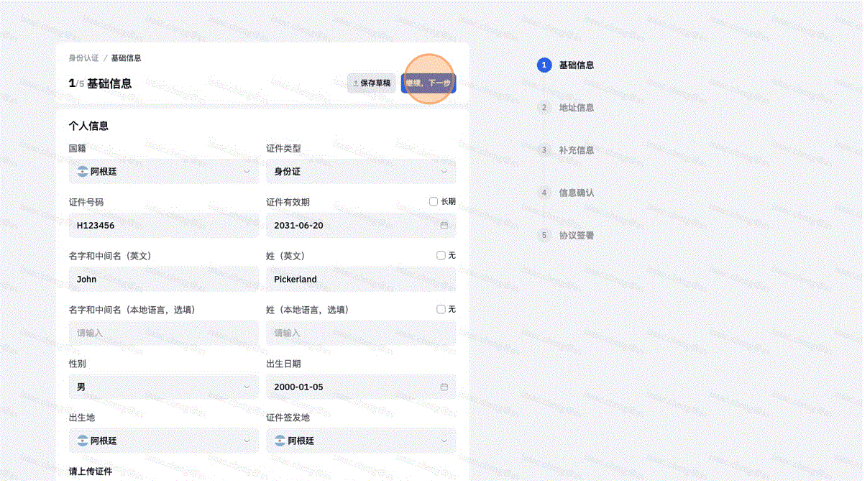Click Argentina flag icon in 出生地 field
The height and width of the screenshot is (481, 864).
click(83, 440)
